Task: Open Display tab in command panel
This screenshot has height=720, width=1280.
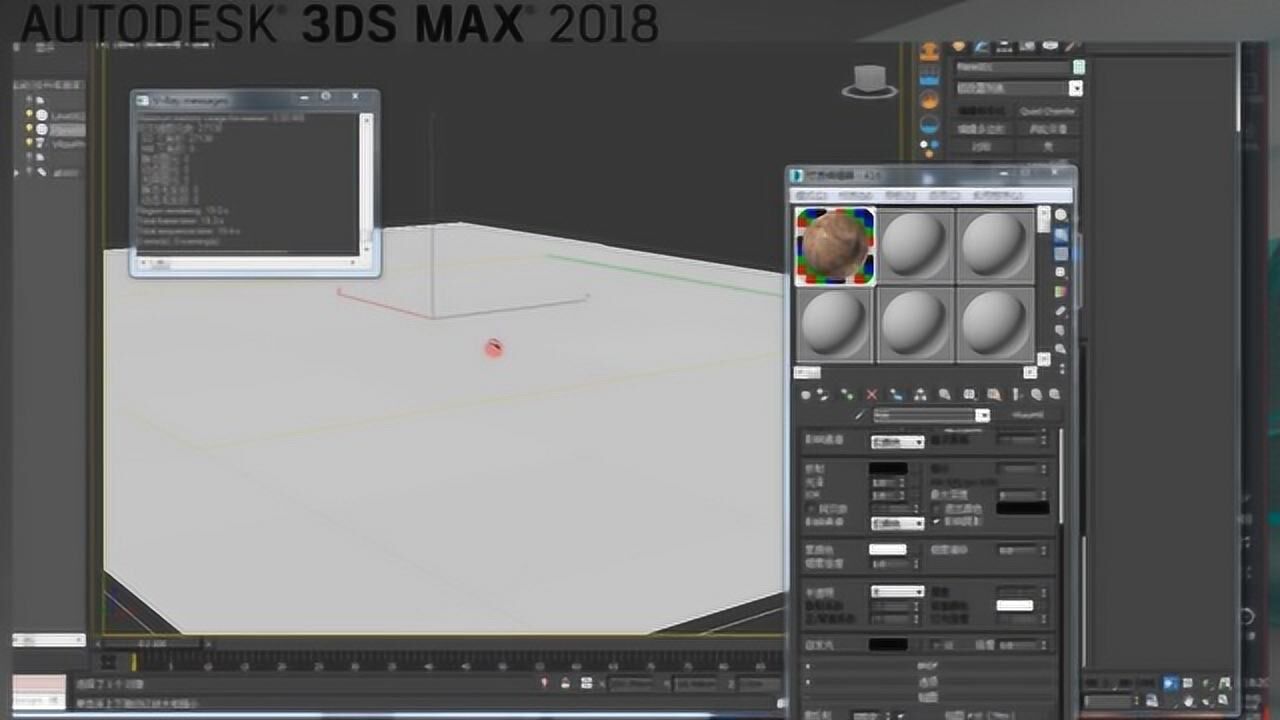Action: point(1050,45)
